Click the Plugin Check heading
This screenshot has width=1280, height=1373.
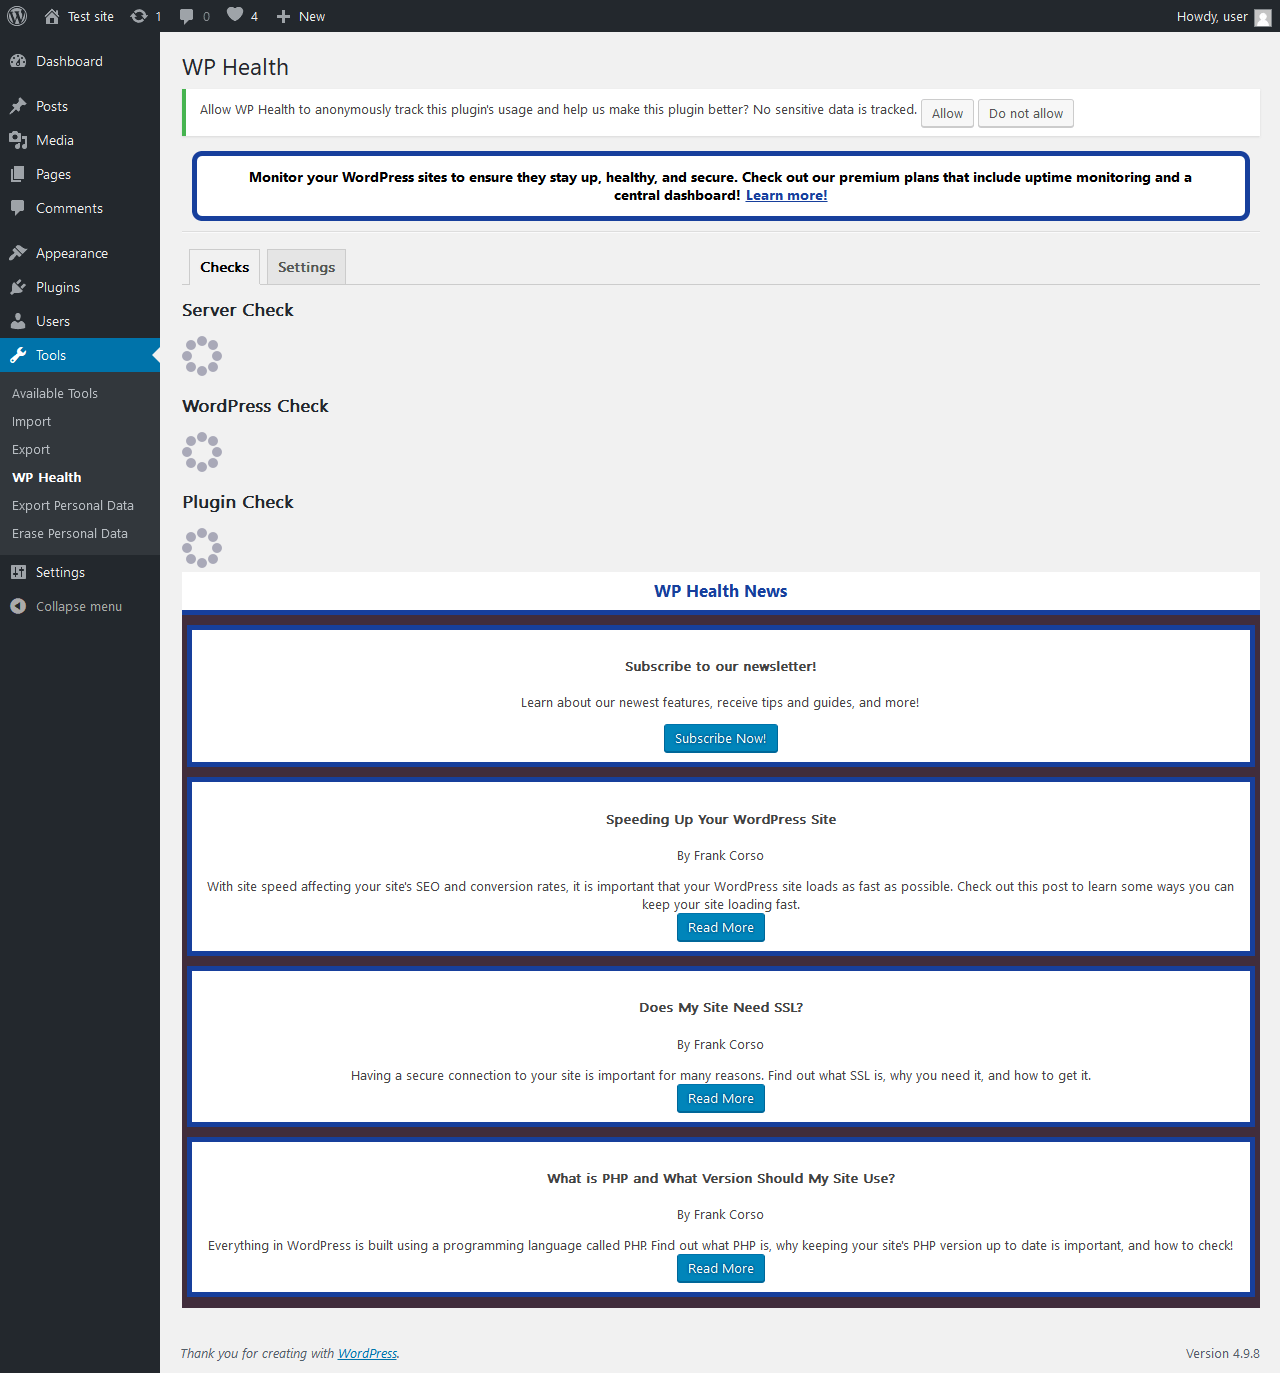click(238, 502)
